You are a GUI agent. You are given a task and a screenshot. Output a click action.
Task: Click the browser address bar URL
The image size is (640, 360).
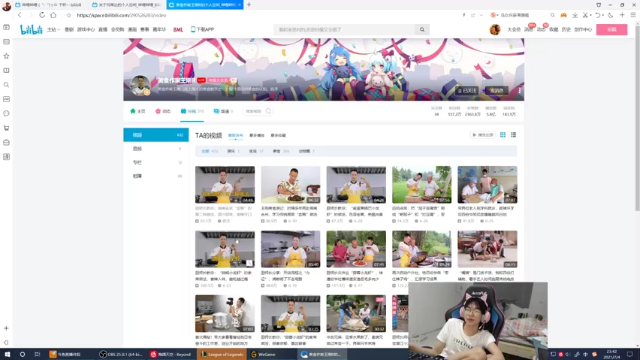coord(121,15)
